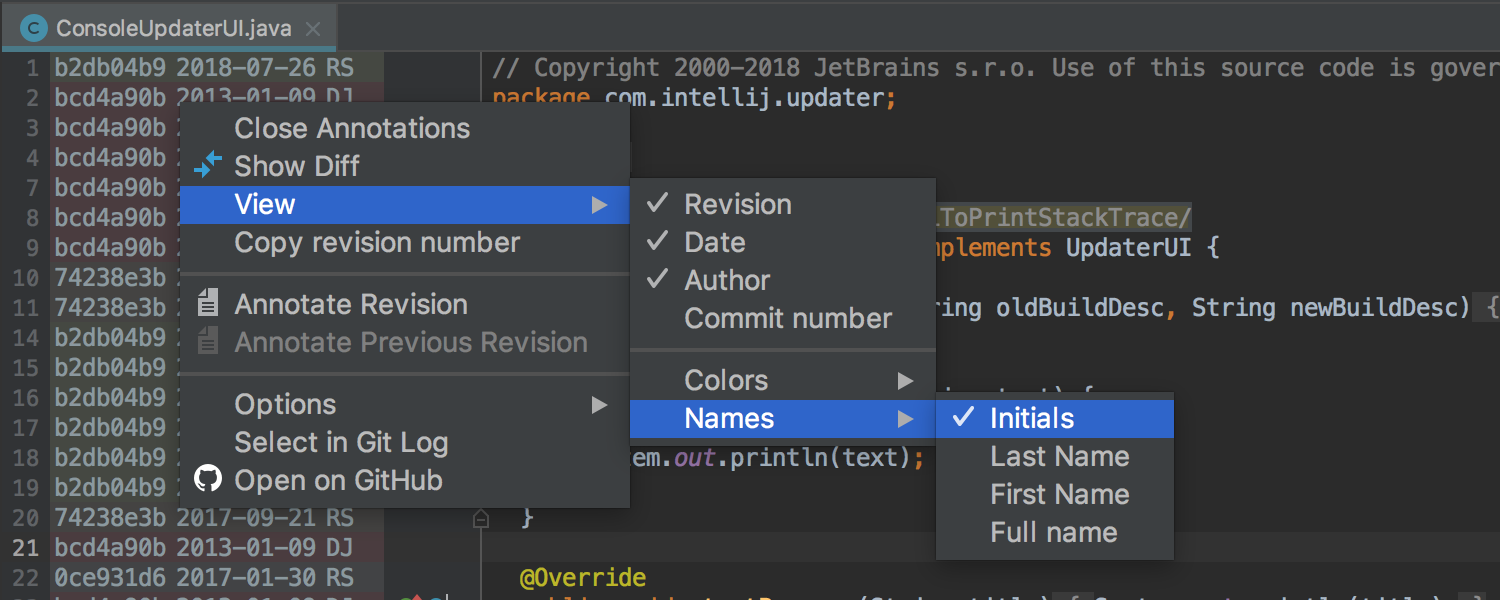Expand the Options submenu arrow

click(x=599, y=405)
